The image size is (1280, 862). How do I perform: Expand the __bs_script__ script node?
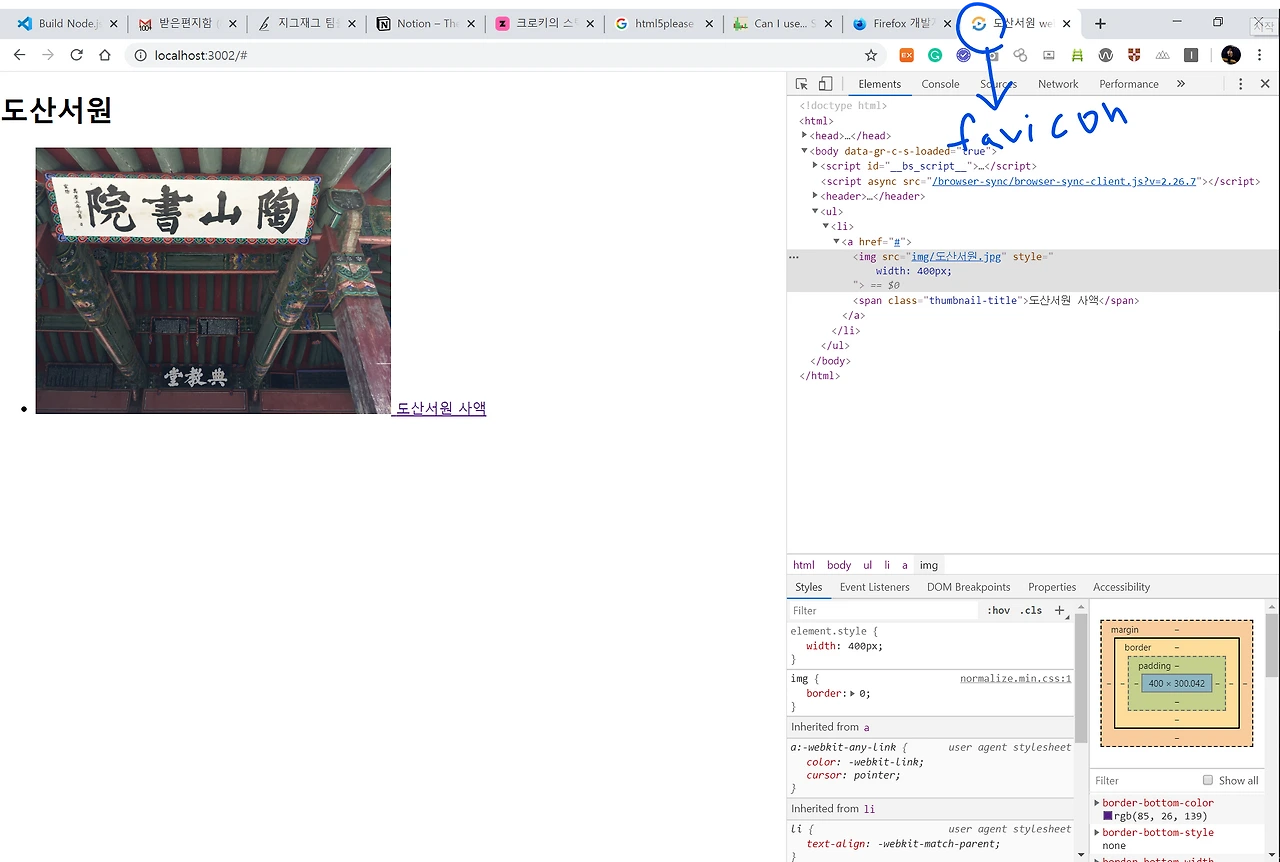tap(816, 166)
